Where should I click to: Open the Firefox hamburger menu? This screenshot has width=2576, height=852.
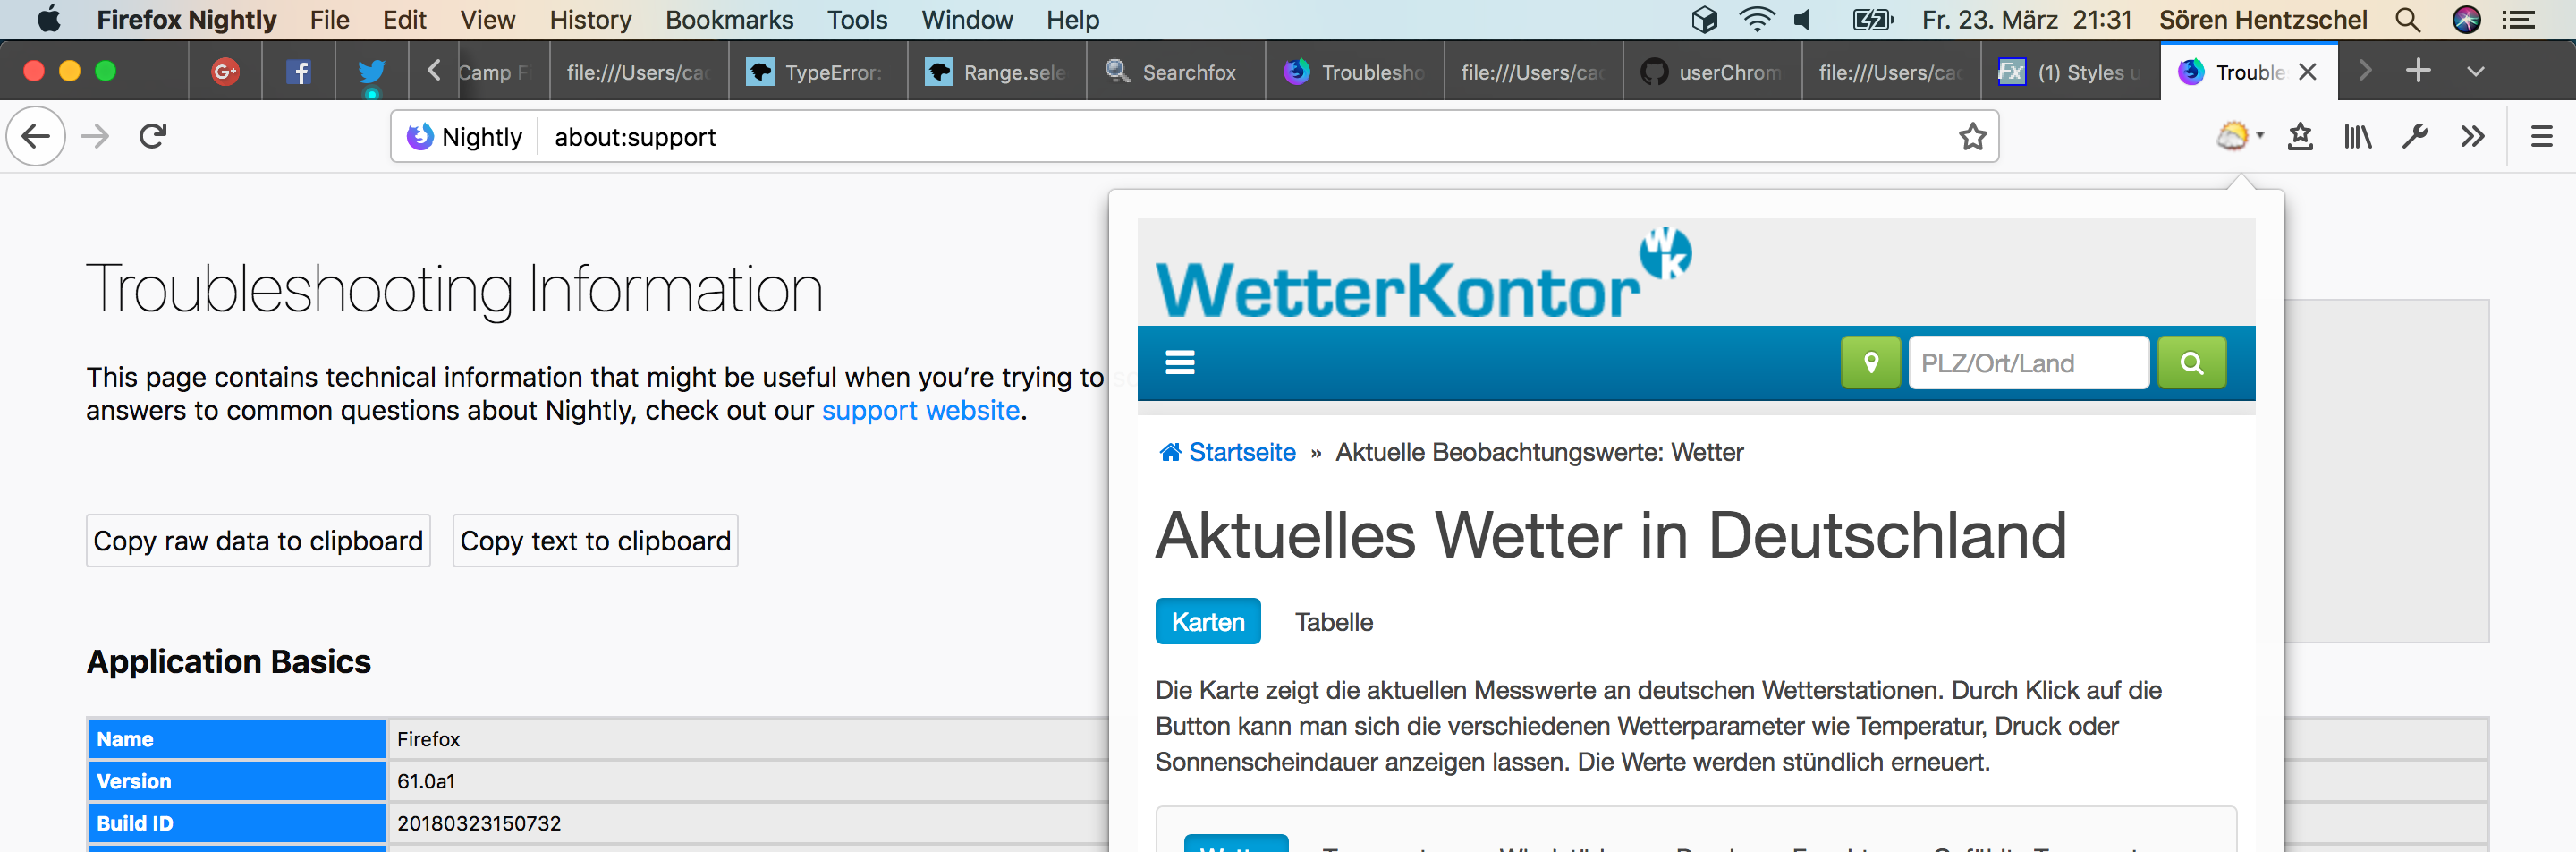point(2541,136)
